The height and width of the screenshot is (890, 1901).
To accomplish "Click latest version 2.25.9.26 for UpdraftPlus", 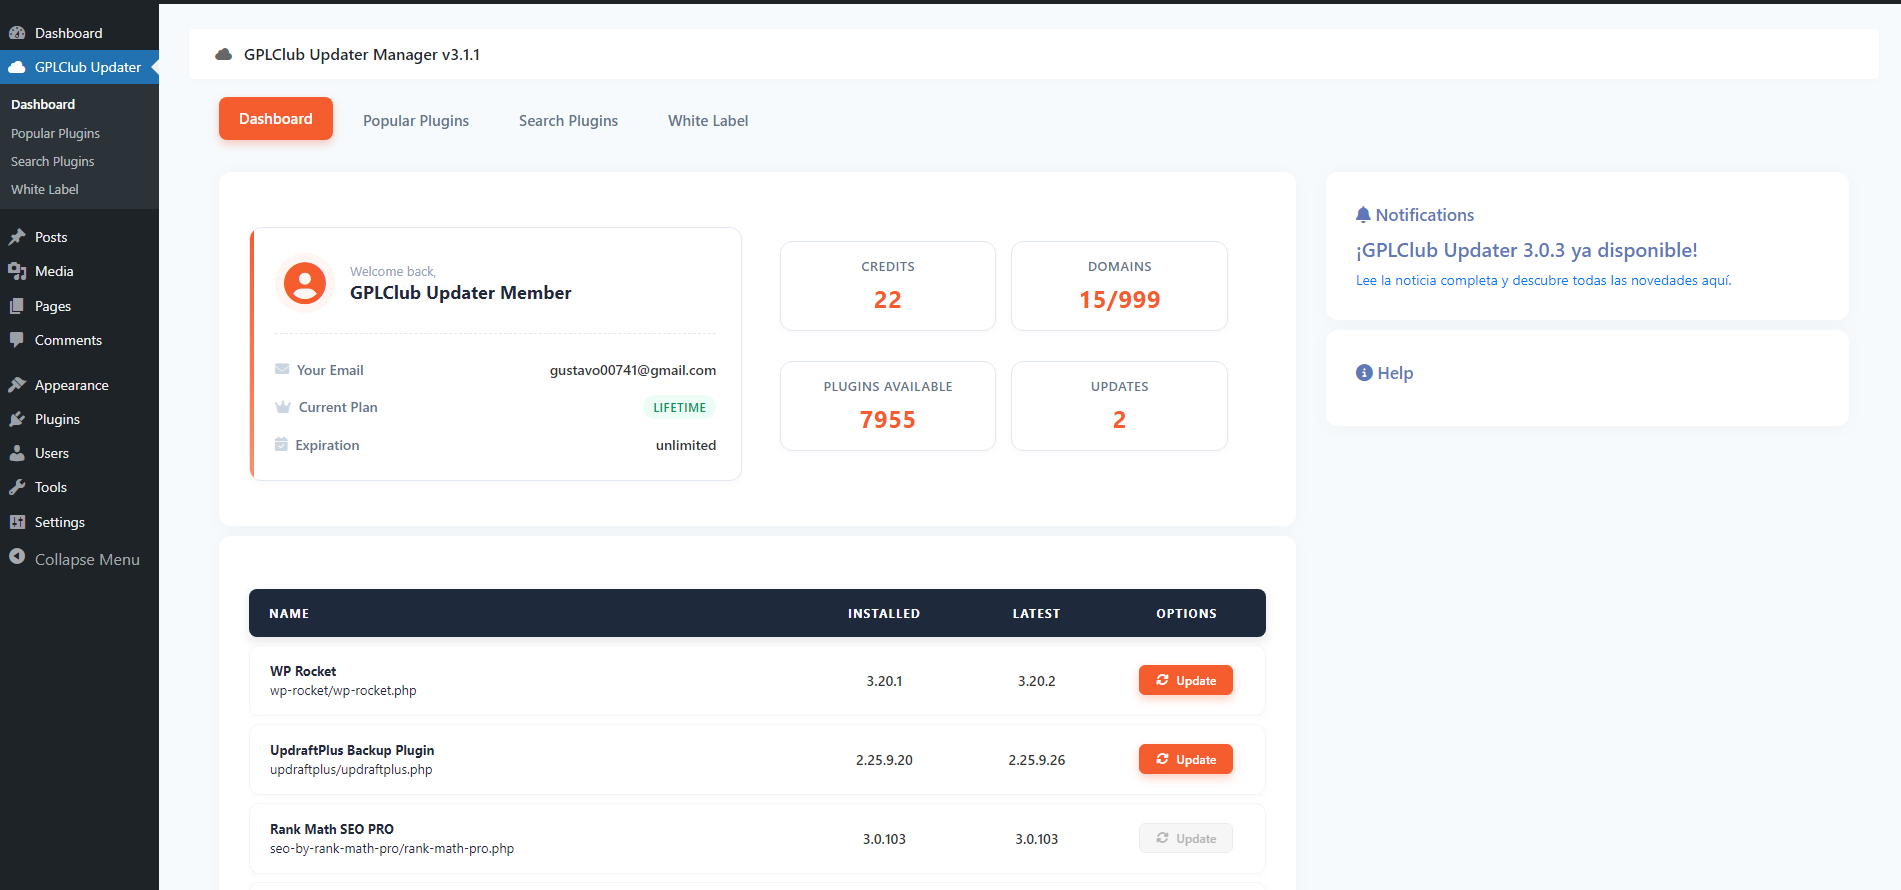I will pos(1037,760).
